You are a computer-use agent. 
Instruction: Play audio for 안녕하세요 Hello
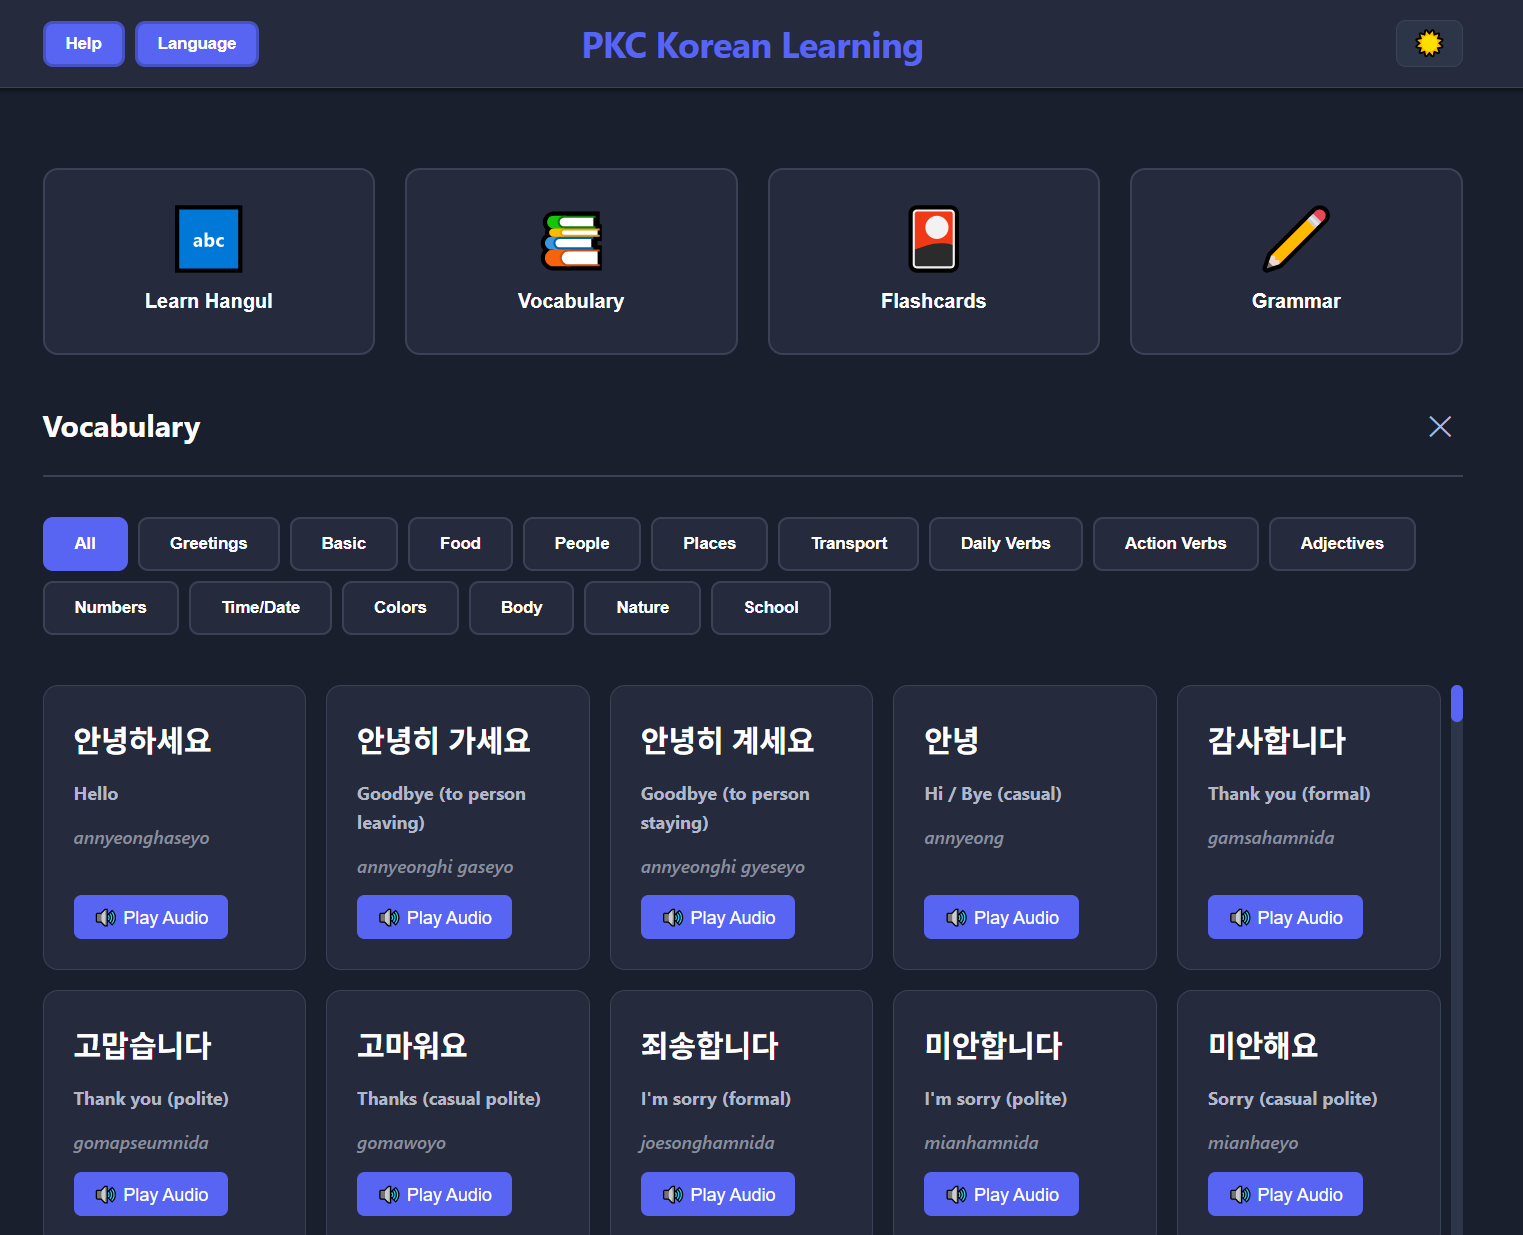tap(150, 917)
